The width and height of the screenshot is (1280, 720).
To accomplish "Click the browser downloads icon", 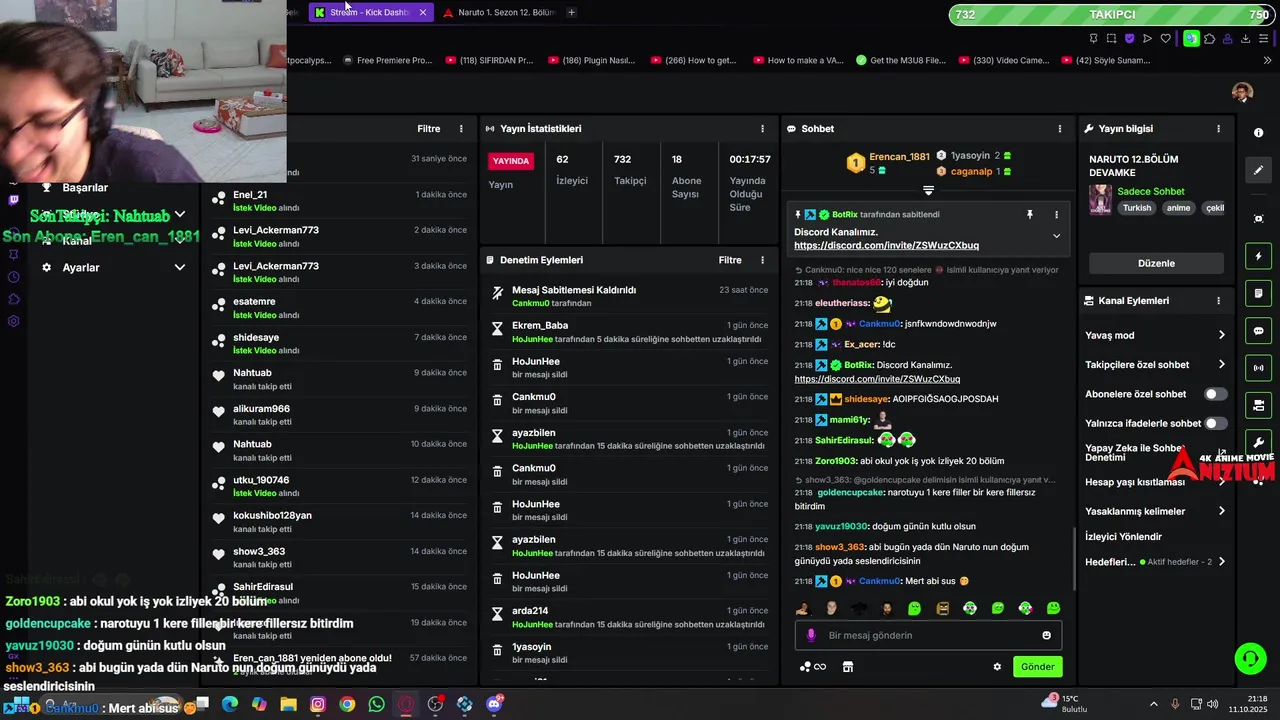I will pyautogui.click(x=1245, y=39).
